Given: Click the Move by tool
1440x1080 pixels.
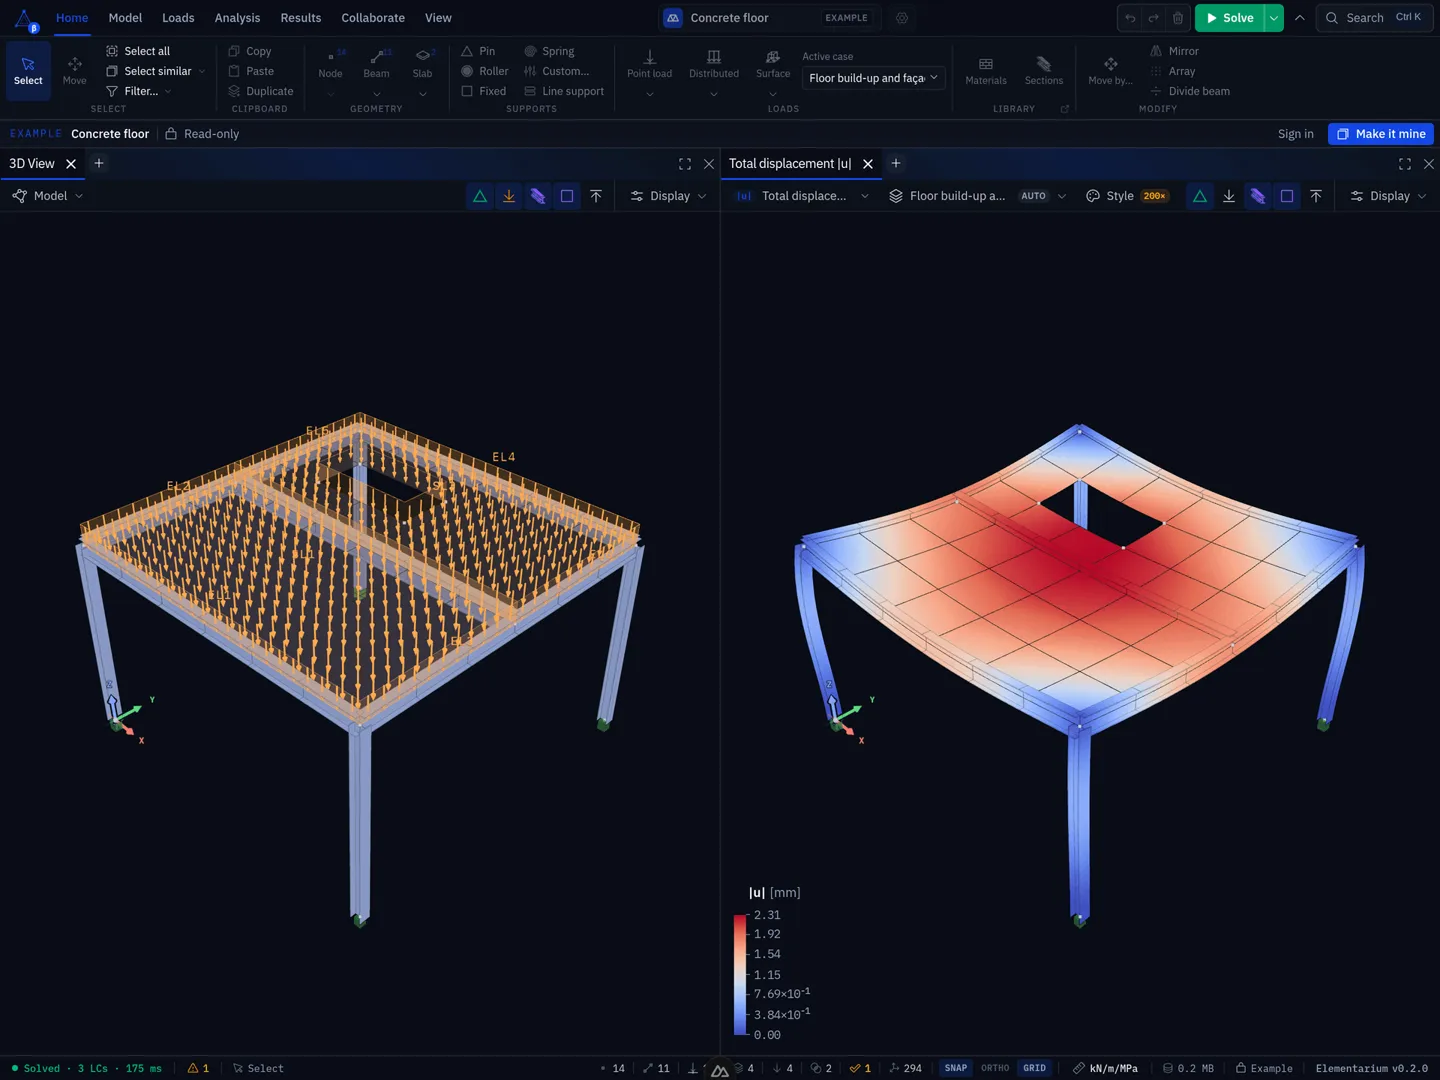Looking at the screenshot, I should point(1111,71).
